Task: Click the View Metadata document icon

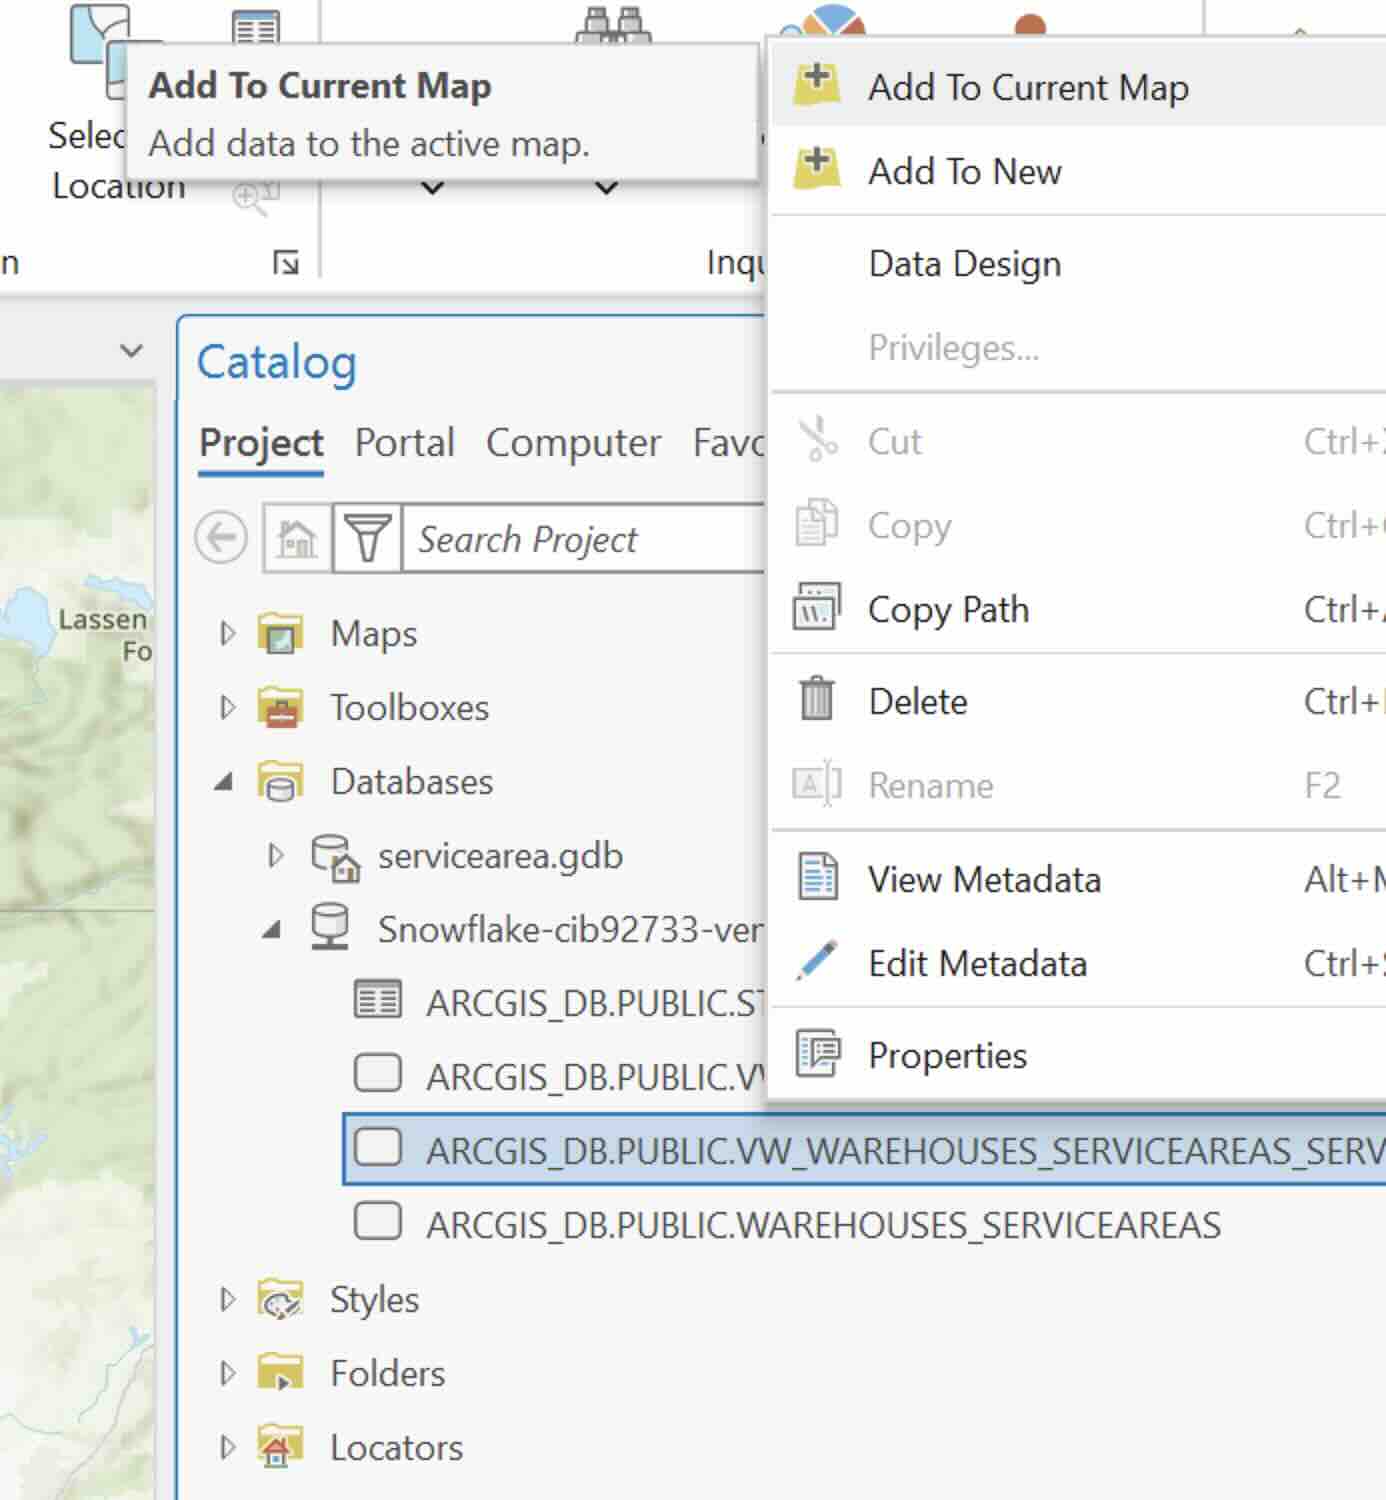Action: click(x=817, y=878)
